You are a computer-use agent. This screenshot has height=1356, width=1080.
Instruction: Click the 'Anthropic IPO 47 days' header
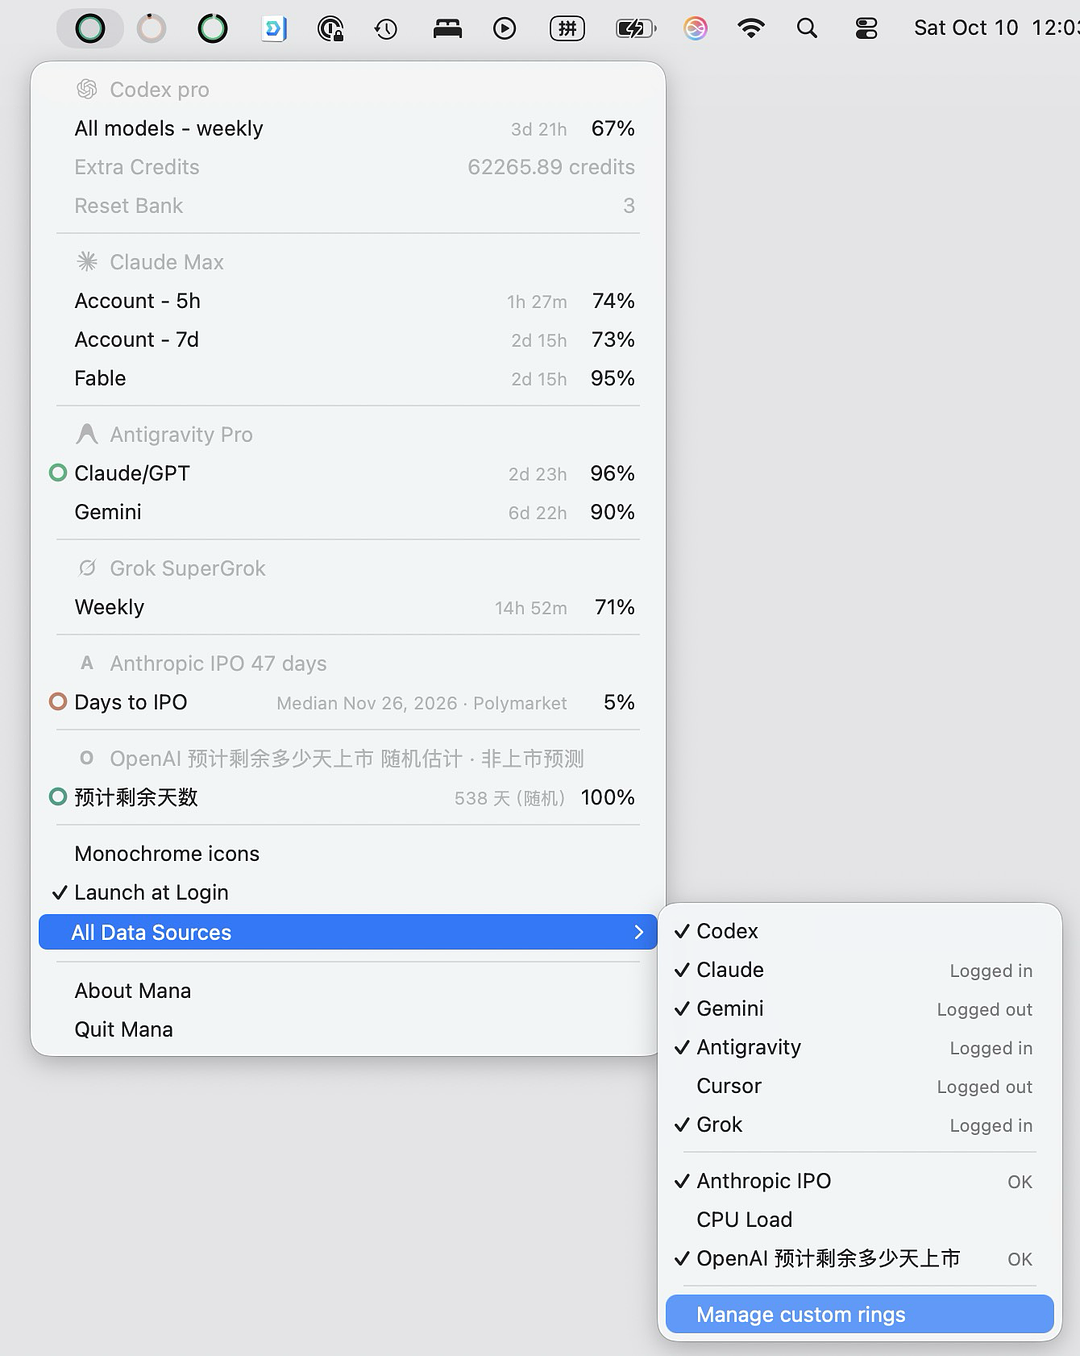[218, 664]
